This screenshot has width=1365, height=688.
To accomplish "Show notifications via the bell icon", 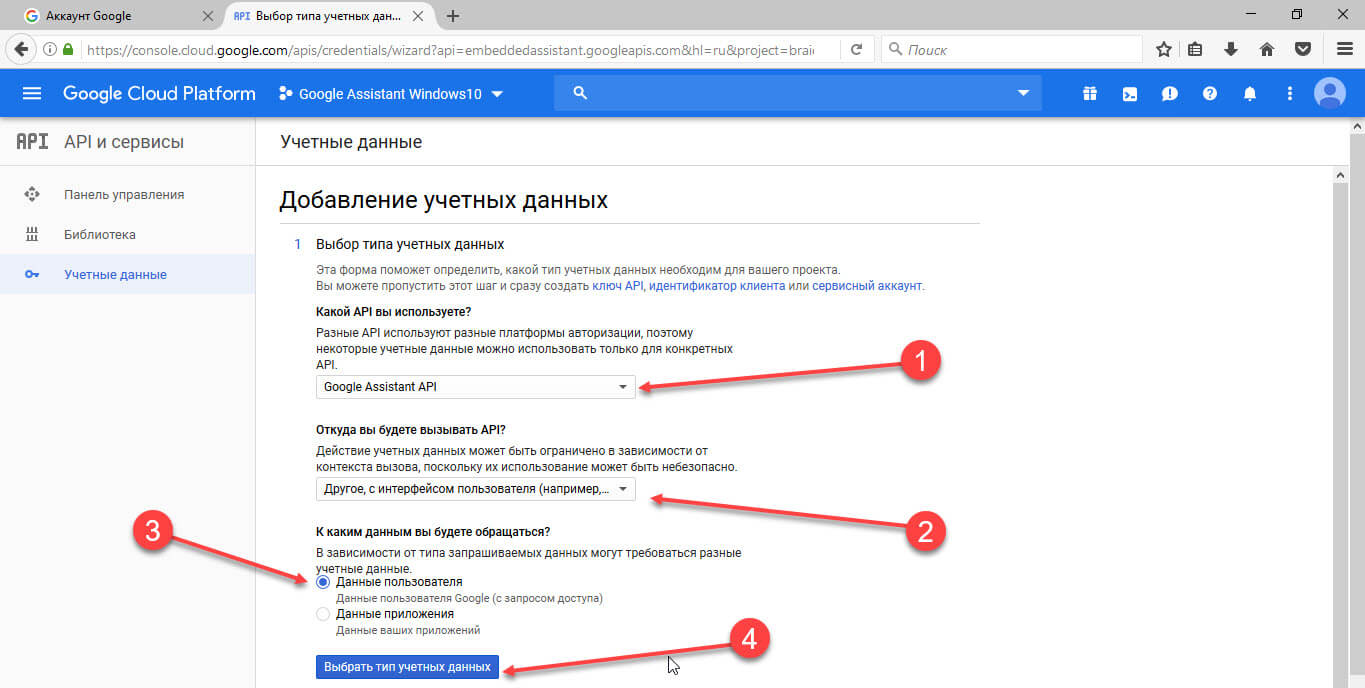I will coord(1250,94).
